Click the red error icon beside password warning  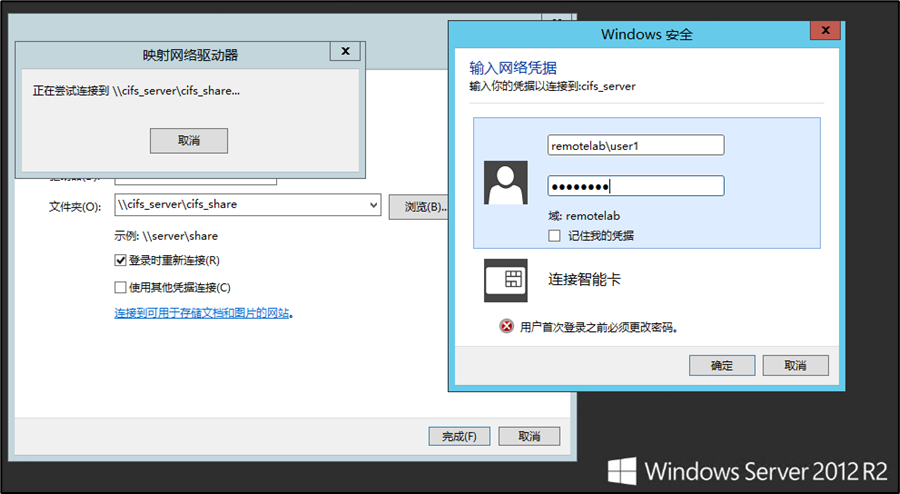coord(507,327)
